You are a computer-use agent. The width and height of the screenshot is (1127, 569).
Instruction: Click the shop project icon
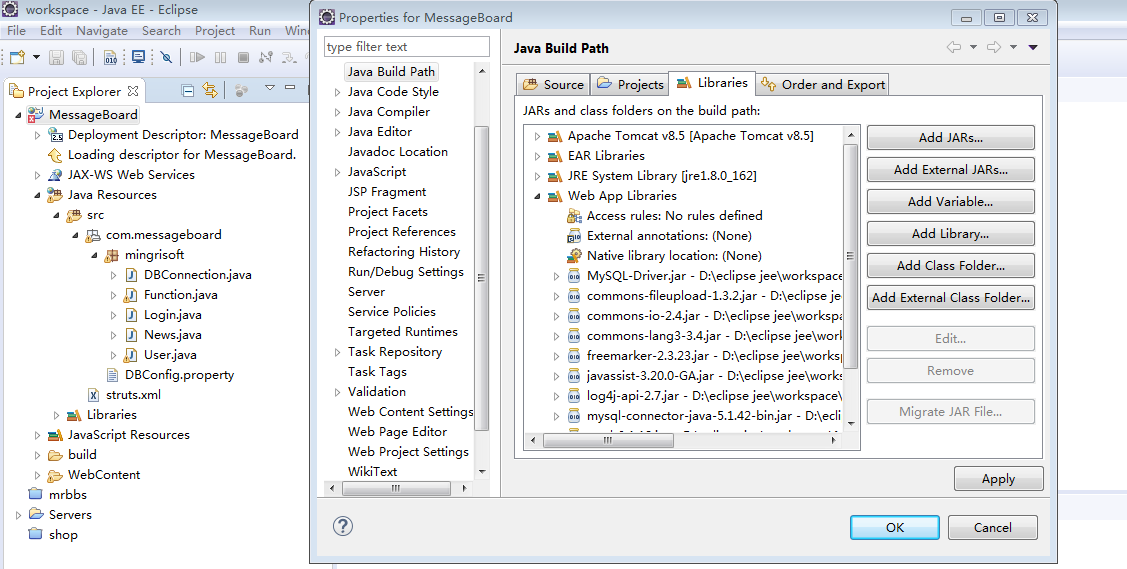click(x=35, y=534)
